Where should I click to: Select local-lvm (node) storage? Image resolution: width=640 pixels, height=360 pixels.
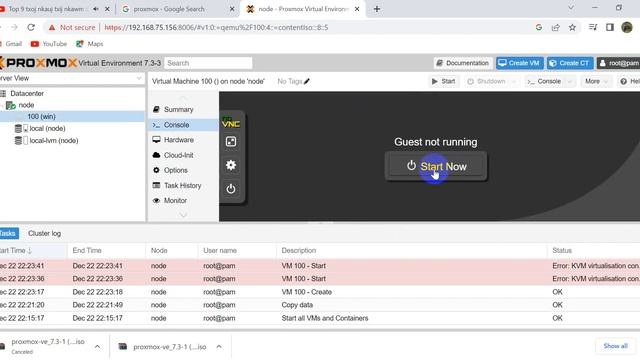53,141
